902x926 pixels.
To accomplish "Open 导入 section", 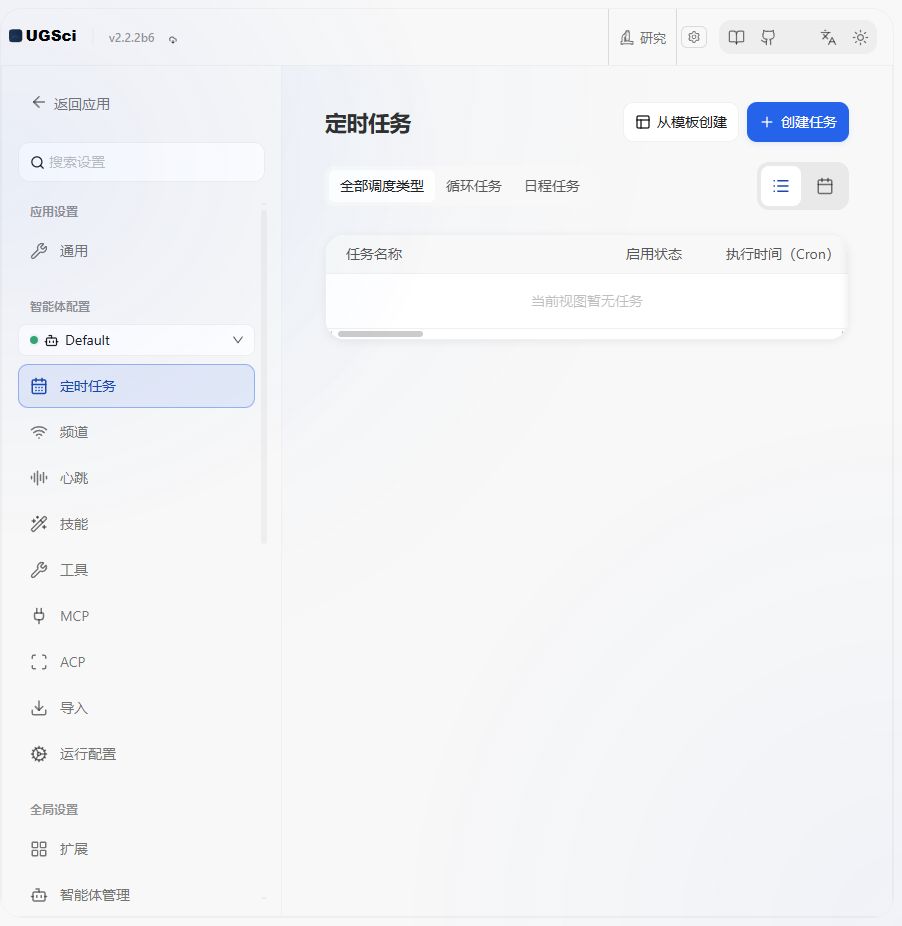I will point(136,707).
